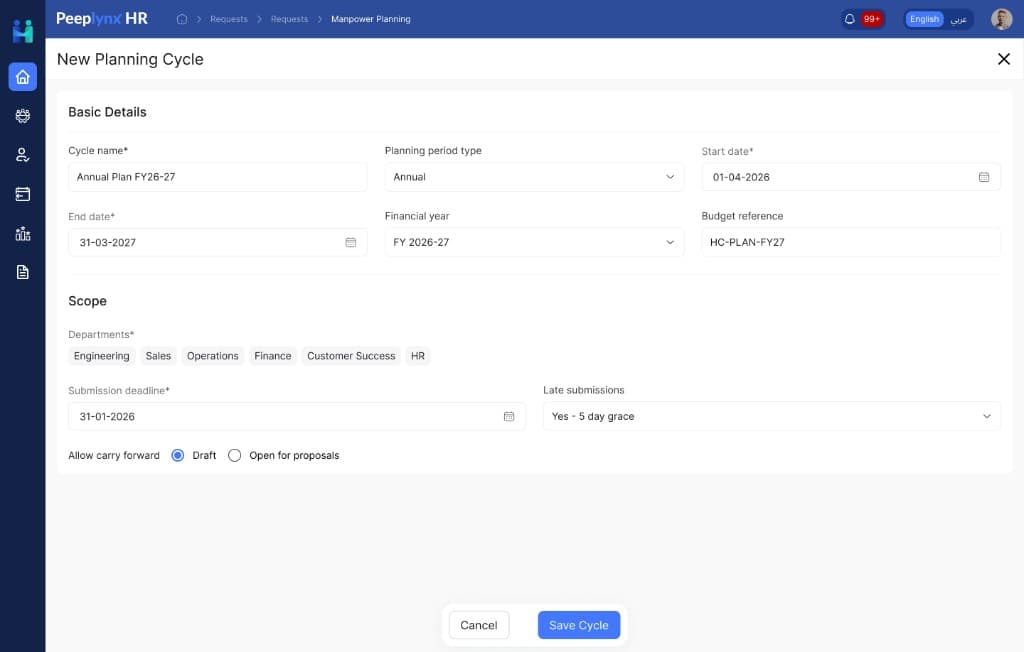Open the analytics chart sidebar icon
The height and width of the screenshot is (652, 1024).
click(23, 233)
